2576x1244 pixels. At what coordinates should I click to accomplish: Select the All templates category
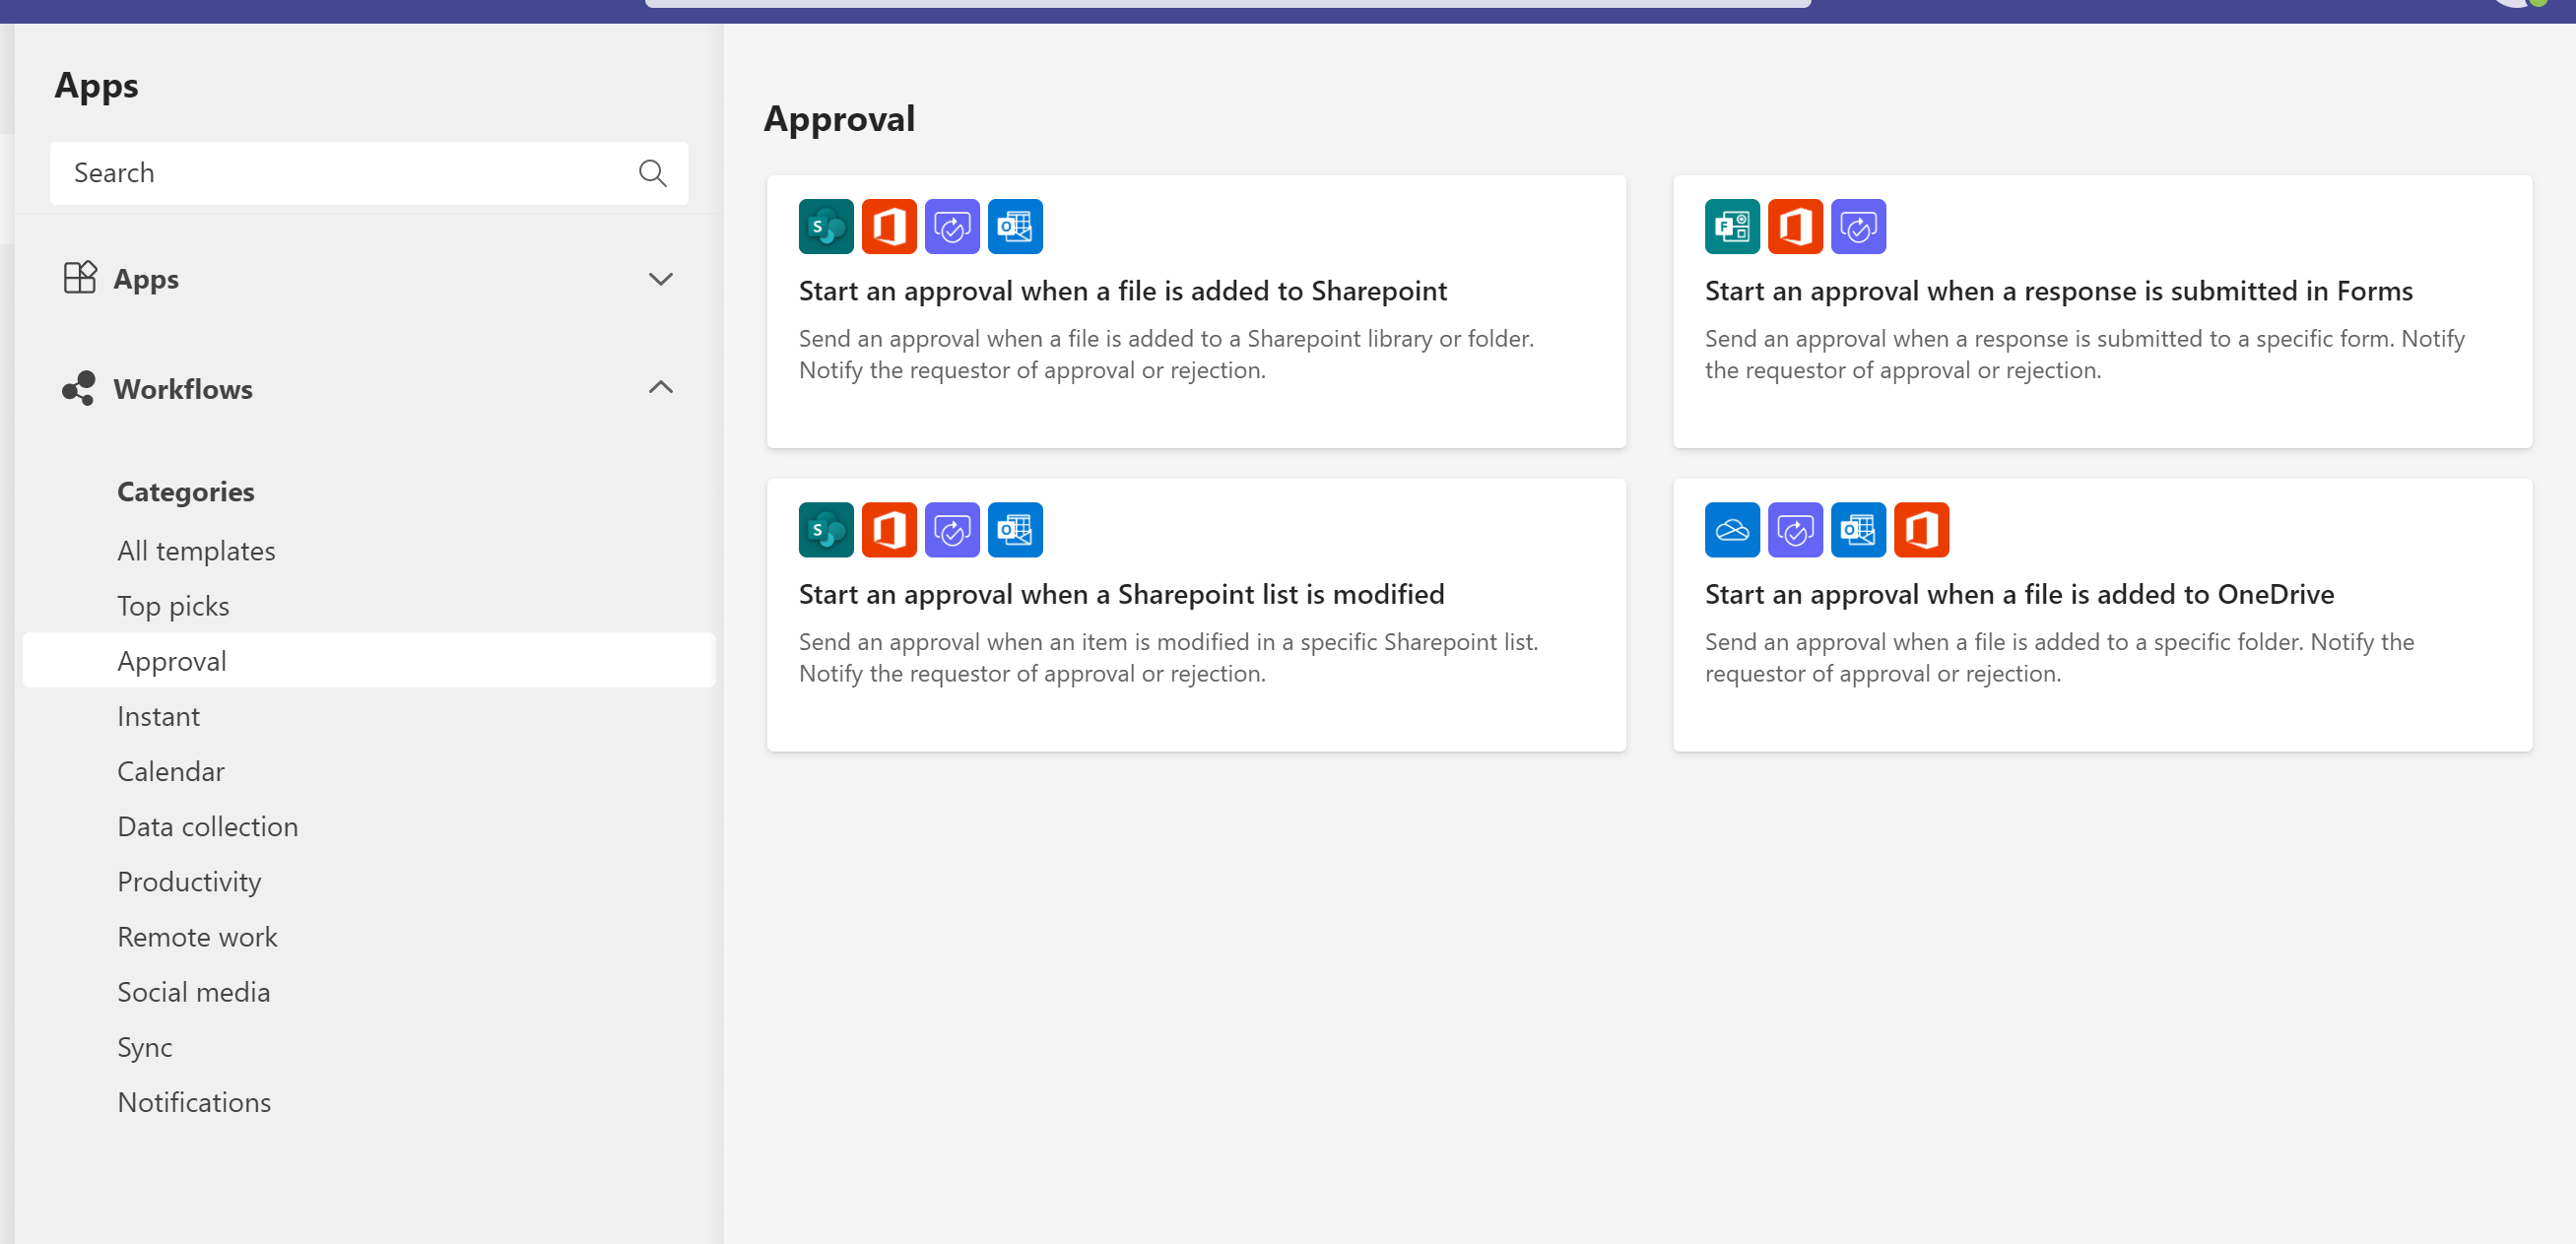(196, 551)
